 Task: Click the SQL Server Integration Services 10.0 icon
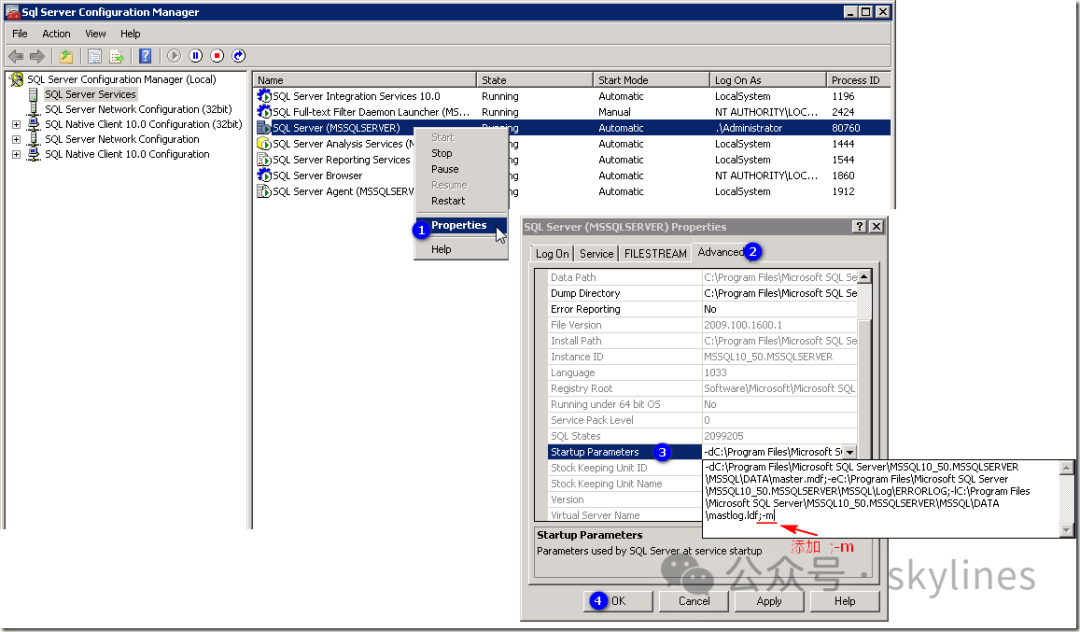coord(264,96)
